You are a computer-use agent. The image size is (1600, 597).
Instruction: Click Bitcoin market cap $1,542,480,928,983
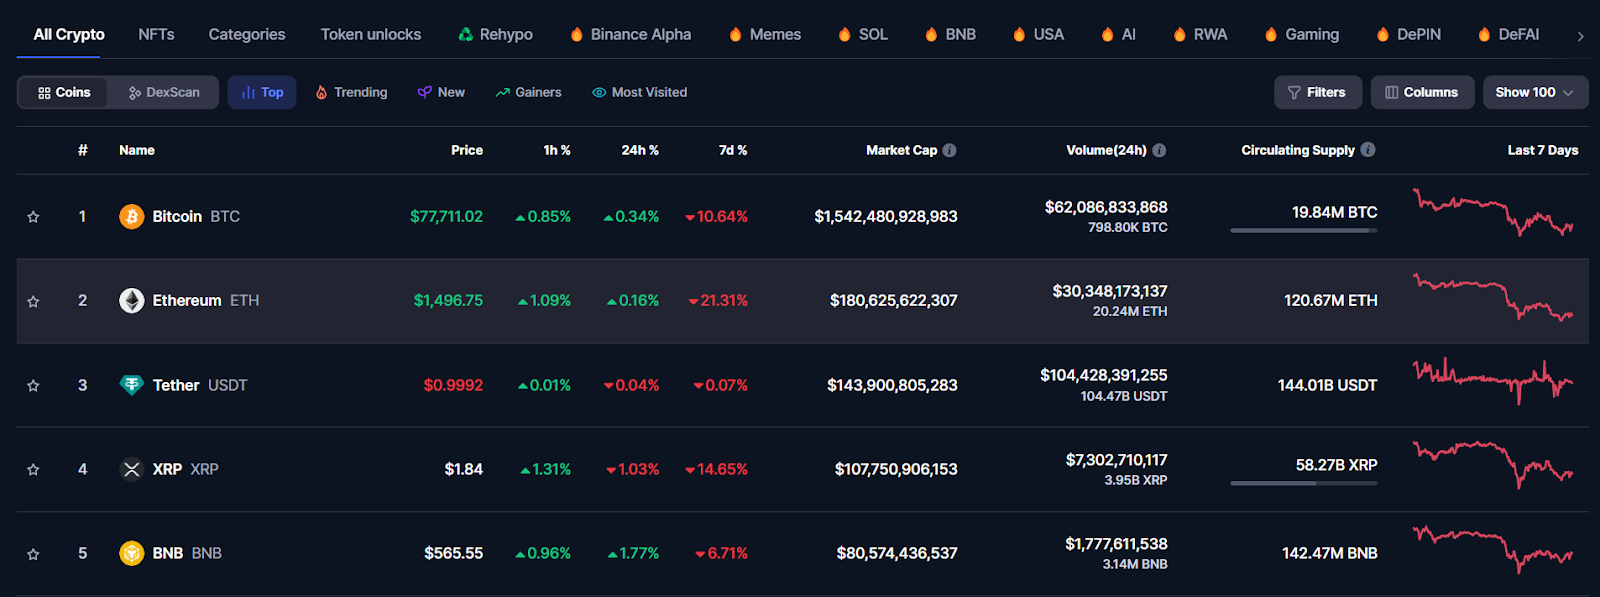coord(886,216)
